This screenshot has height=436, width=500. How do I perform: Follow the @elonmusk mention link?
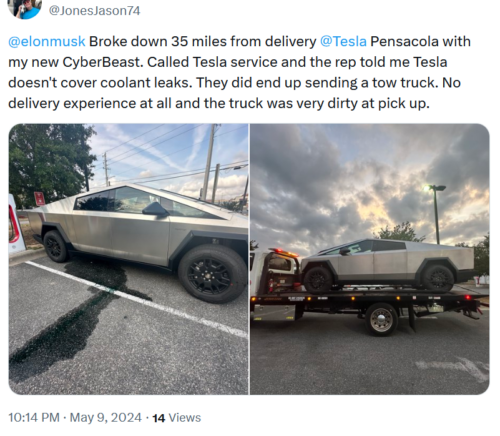pos(47,42)
